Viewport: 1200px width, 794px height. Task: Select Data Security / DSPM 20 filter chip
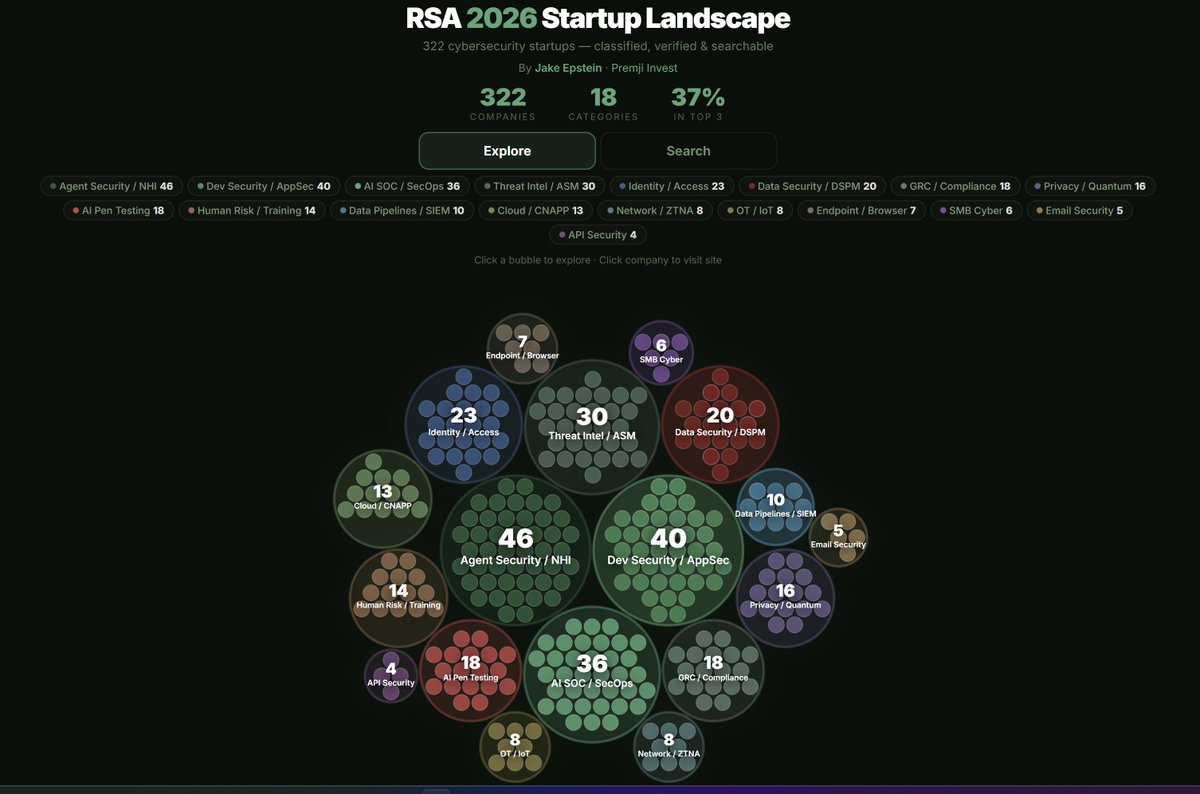tap(812, 186)
